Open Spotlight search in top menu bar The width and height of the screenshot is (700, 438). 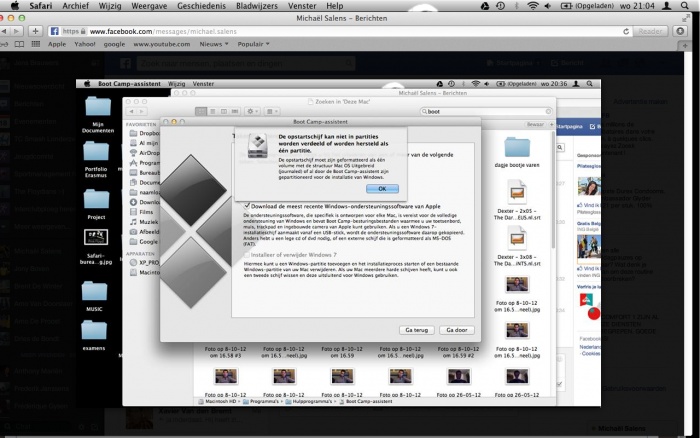coord(684,6)
